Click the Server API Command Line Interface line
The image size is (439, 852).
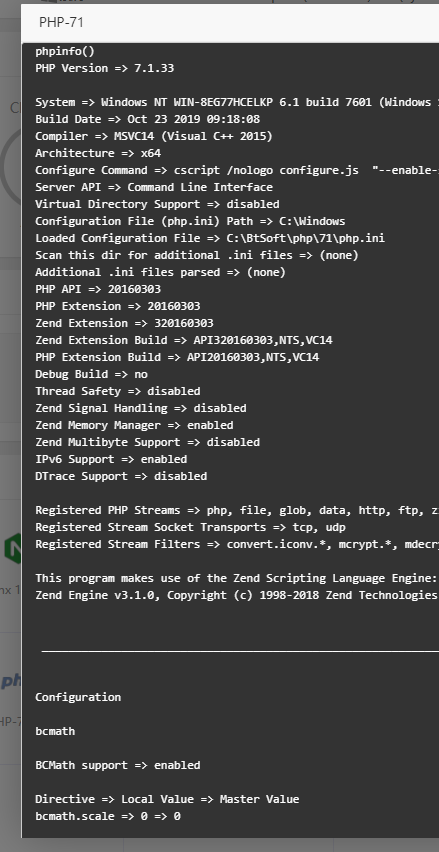tap(154, 187)
